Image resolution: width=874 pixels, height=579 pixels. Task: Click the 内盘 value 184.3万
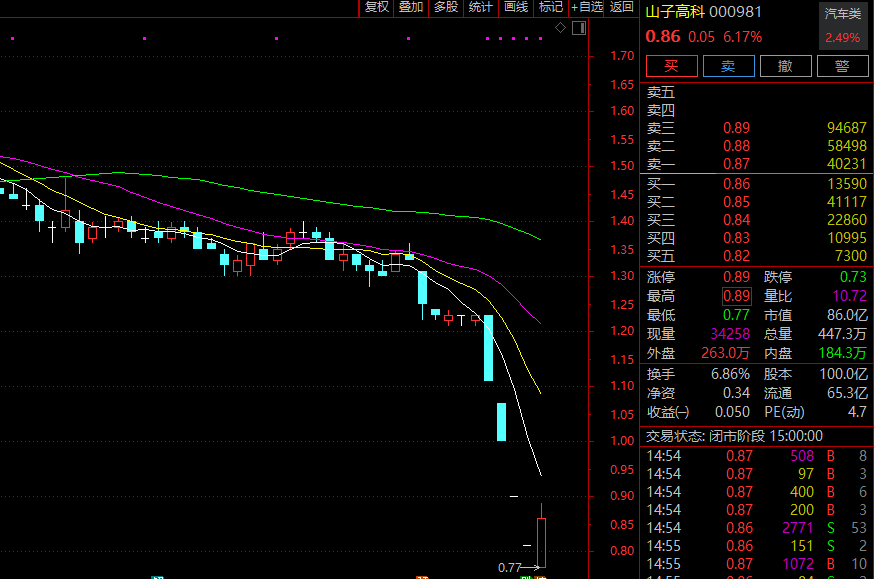(842, 353)
